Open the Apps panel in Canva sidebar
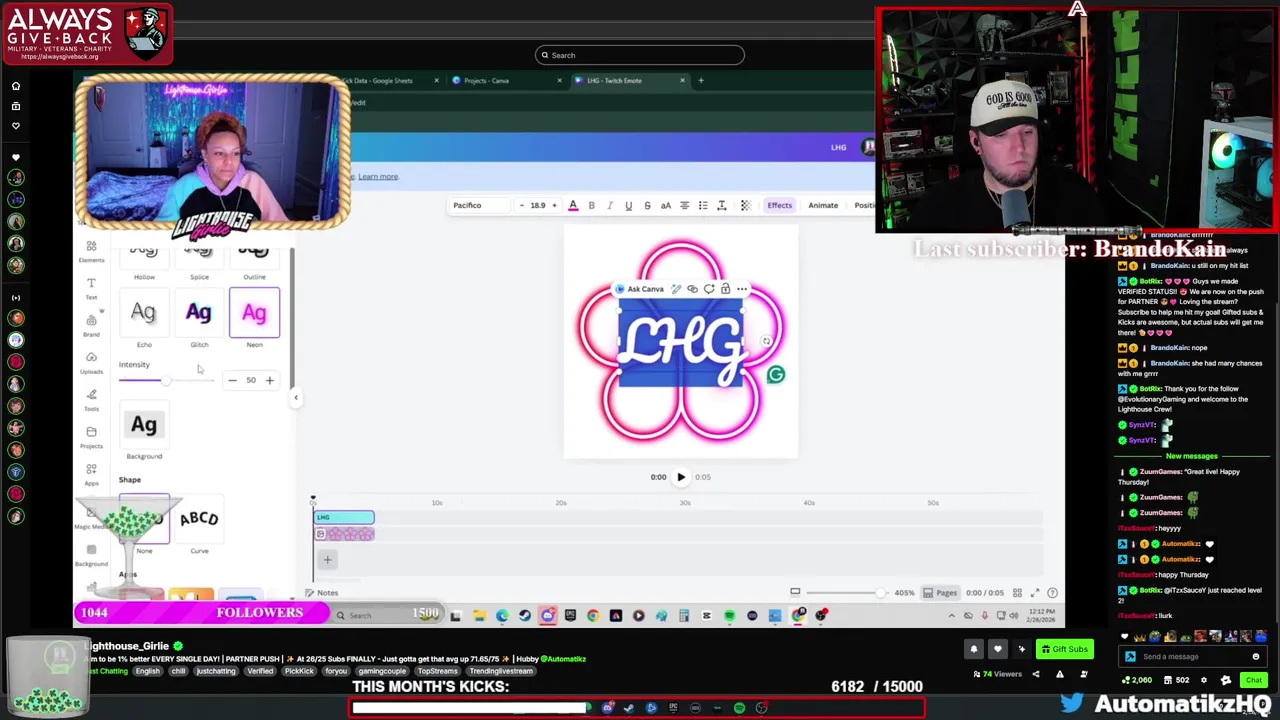Image resolution: width=1280 pixels, height=720 pixels. [x=91, y=474]
